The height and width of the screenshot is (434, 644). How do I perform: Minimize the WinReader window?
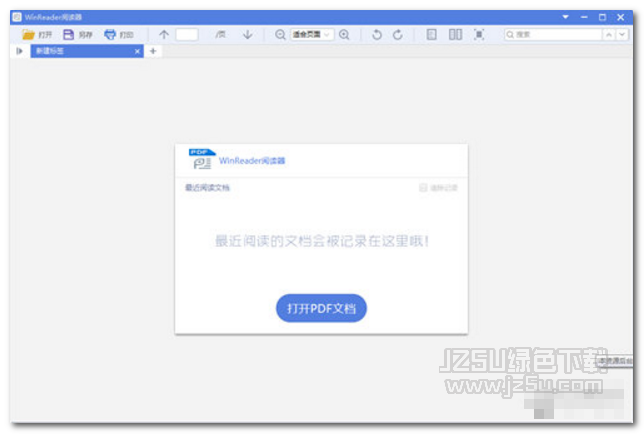tap(584, 17)
